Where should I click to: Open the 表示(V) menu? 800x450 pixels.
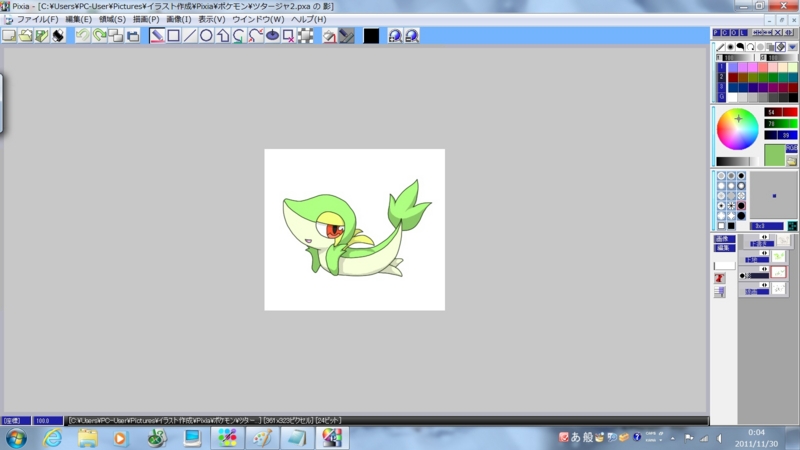click(x=212, y=19)
